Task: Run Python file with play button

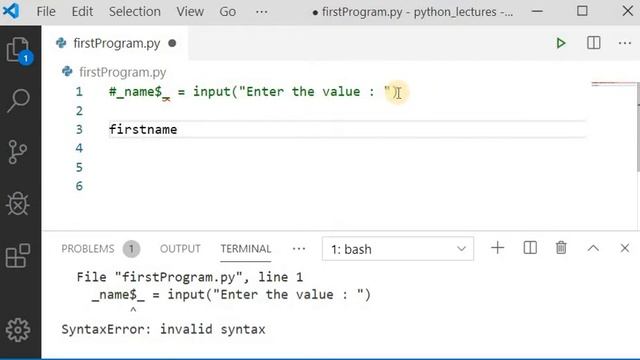Action: [561, 43]
